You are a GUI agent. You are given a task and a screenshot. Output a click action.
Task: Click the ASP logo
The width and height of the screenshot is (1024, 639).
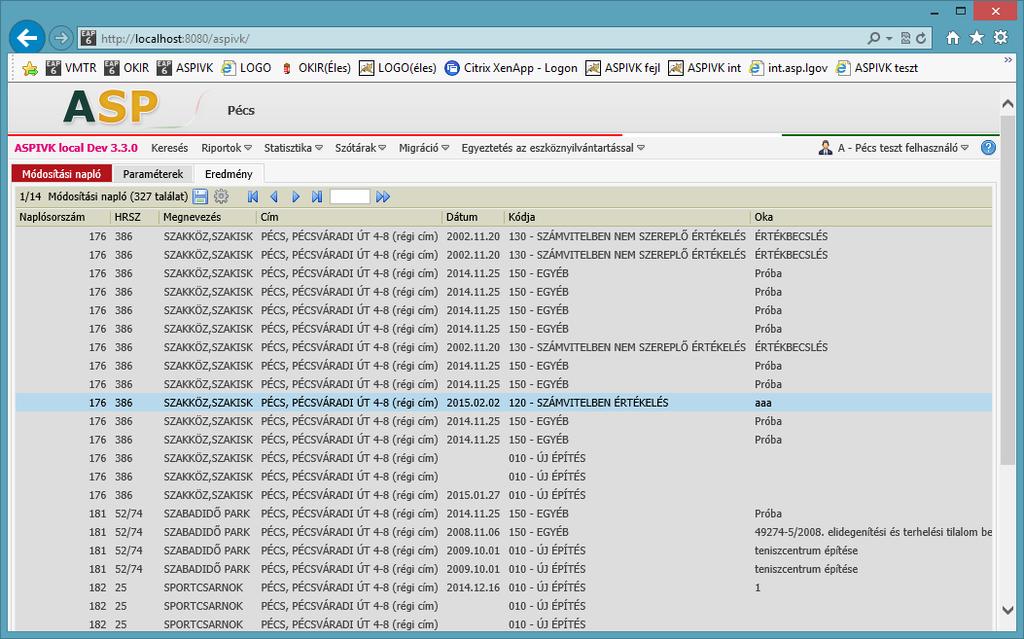111,107
